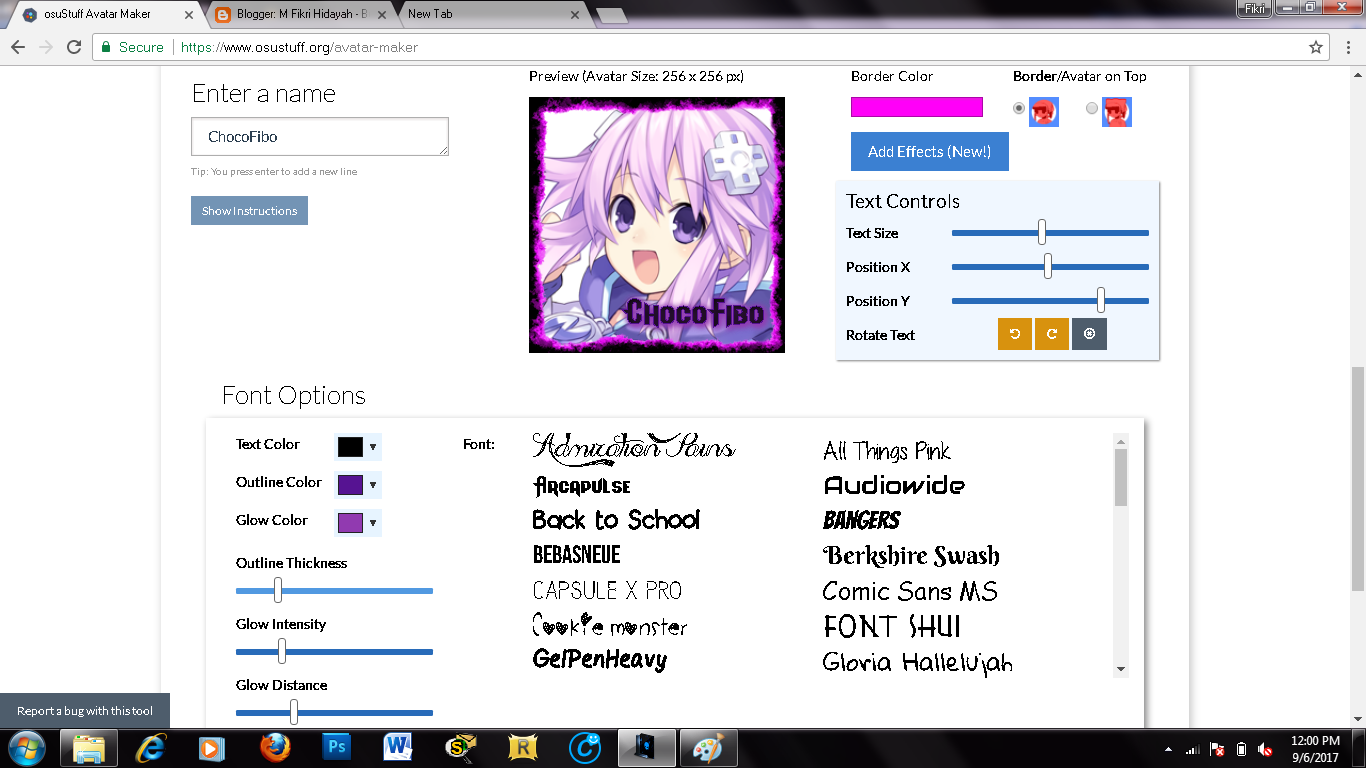Rotate the text counterclockwise
This screenshot has width=1366, height=768.
tap(1014, 333)
